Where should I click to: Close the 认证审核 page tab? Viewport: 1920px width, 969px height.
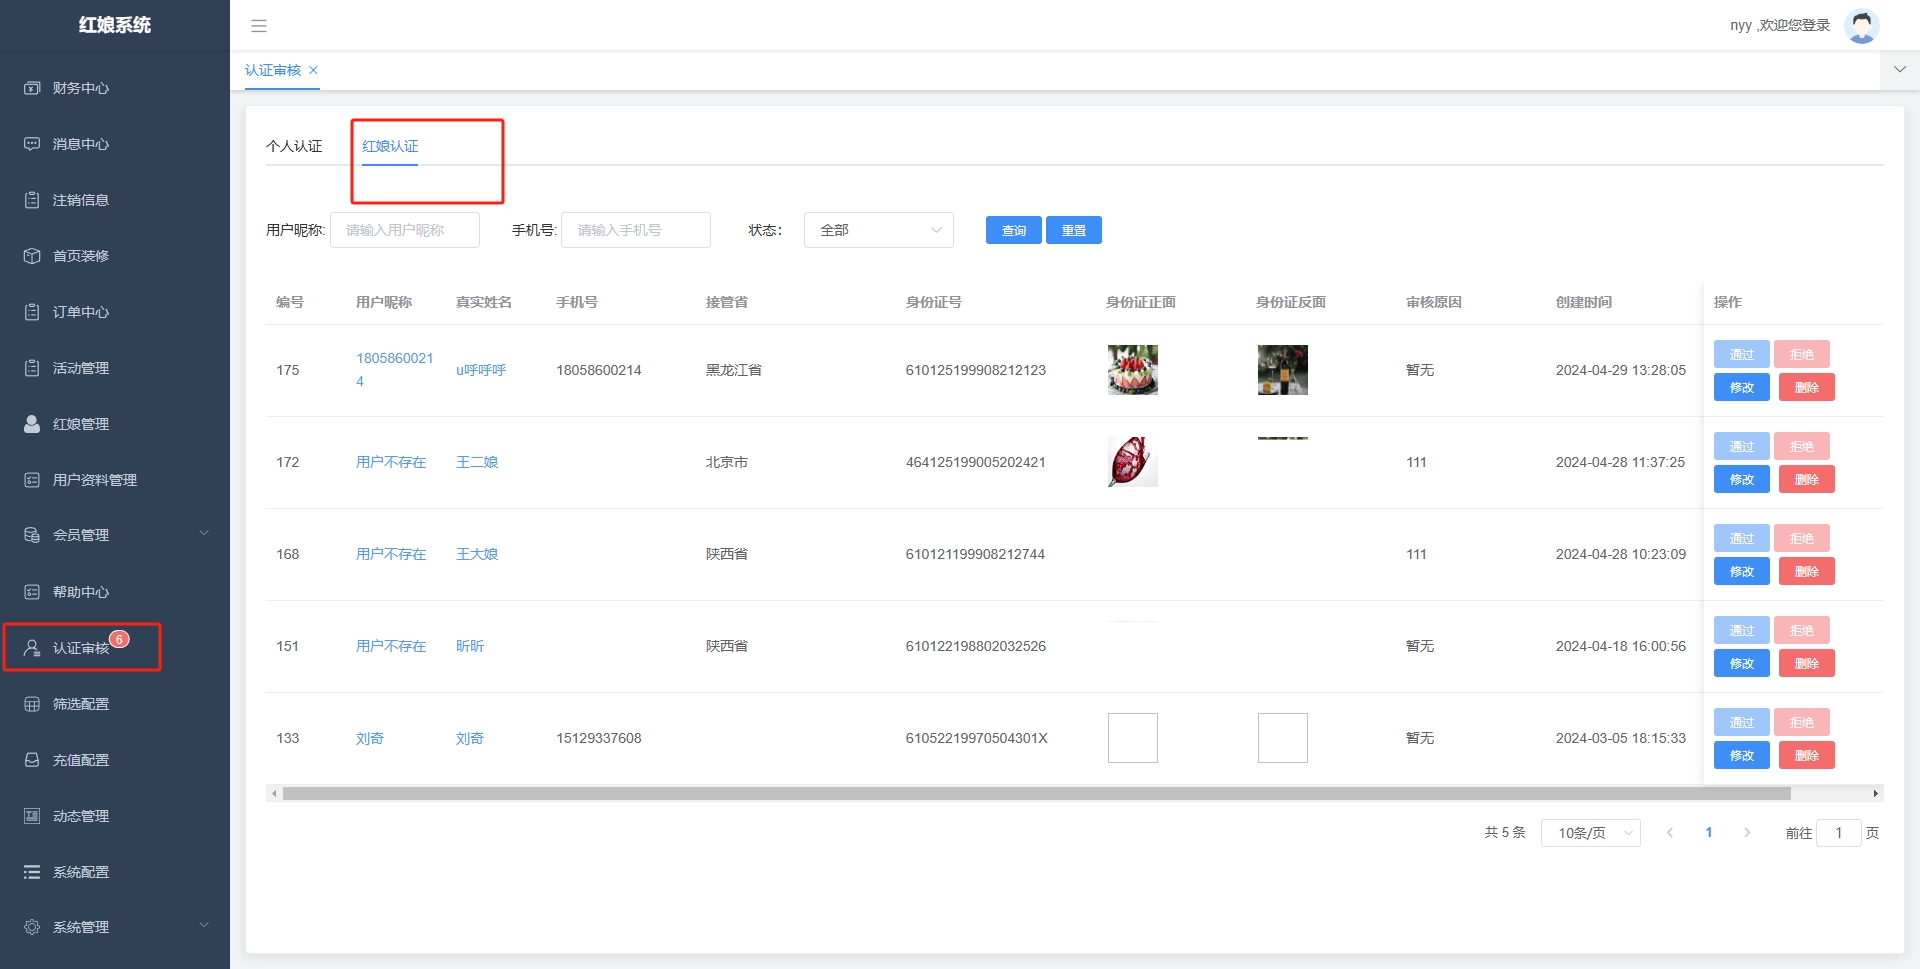tap(313, 70)
